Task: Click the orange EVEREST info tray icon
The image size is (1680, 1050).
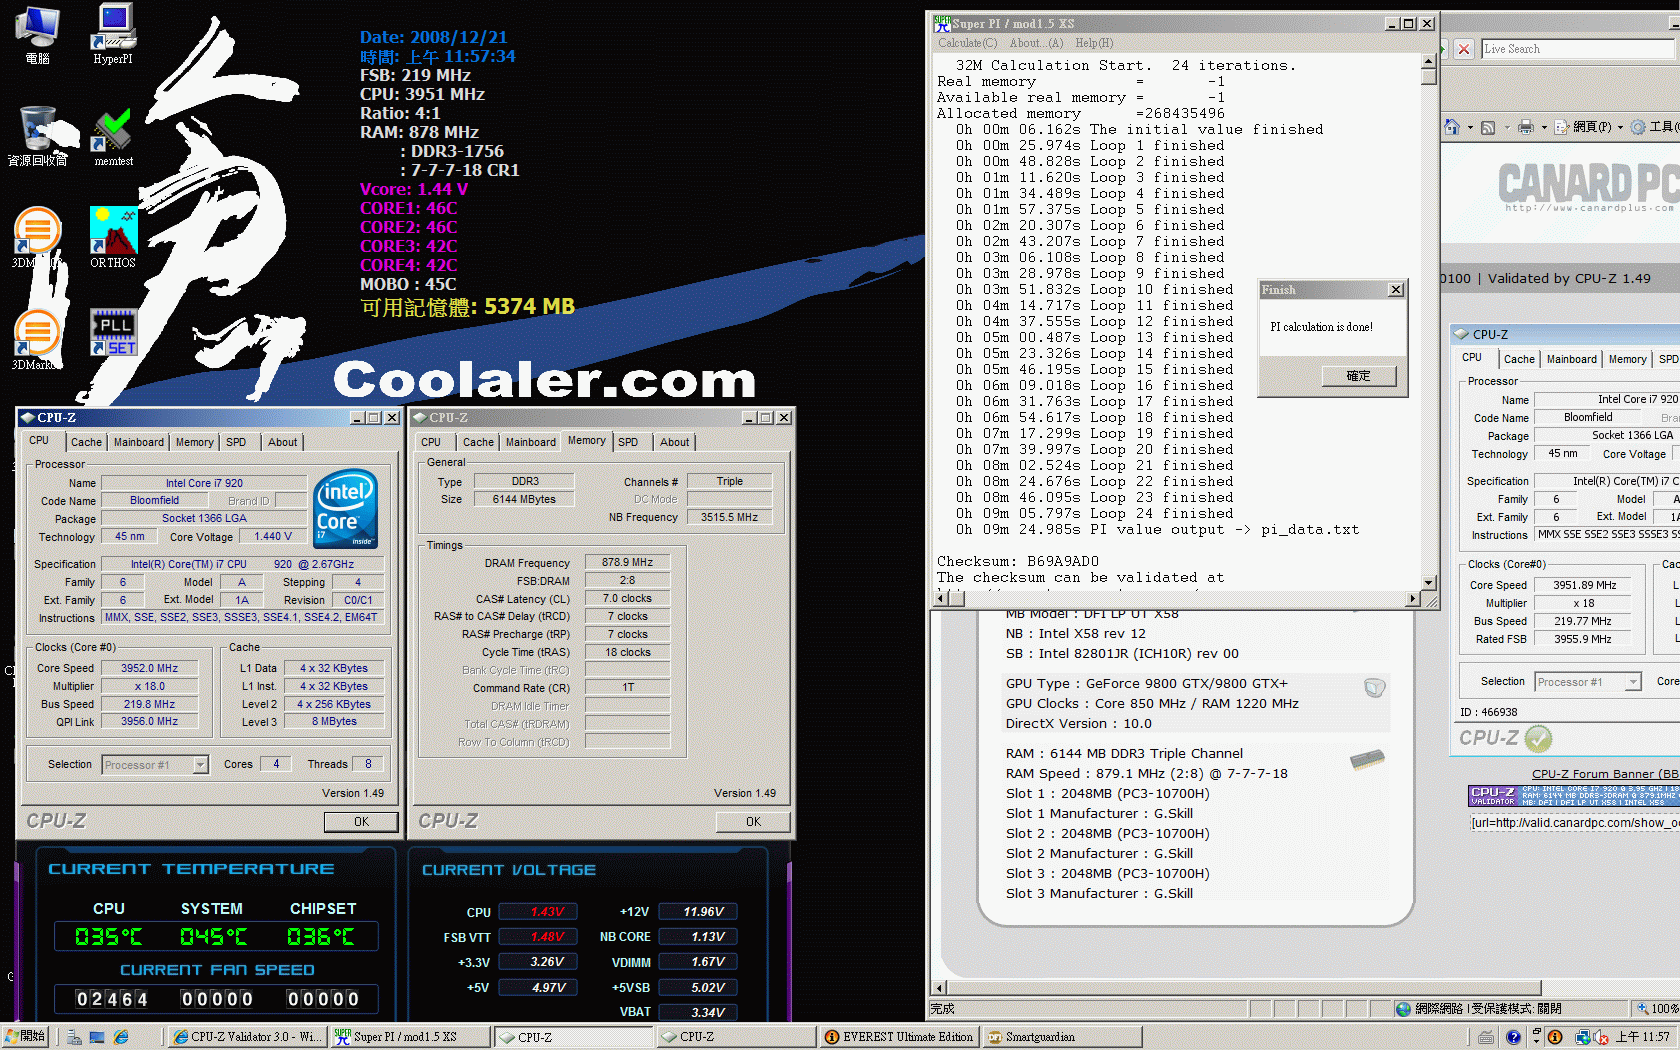Action: 1555,1037
